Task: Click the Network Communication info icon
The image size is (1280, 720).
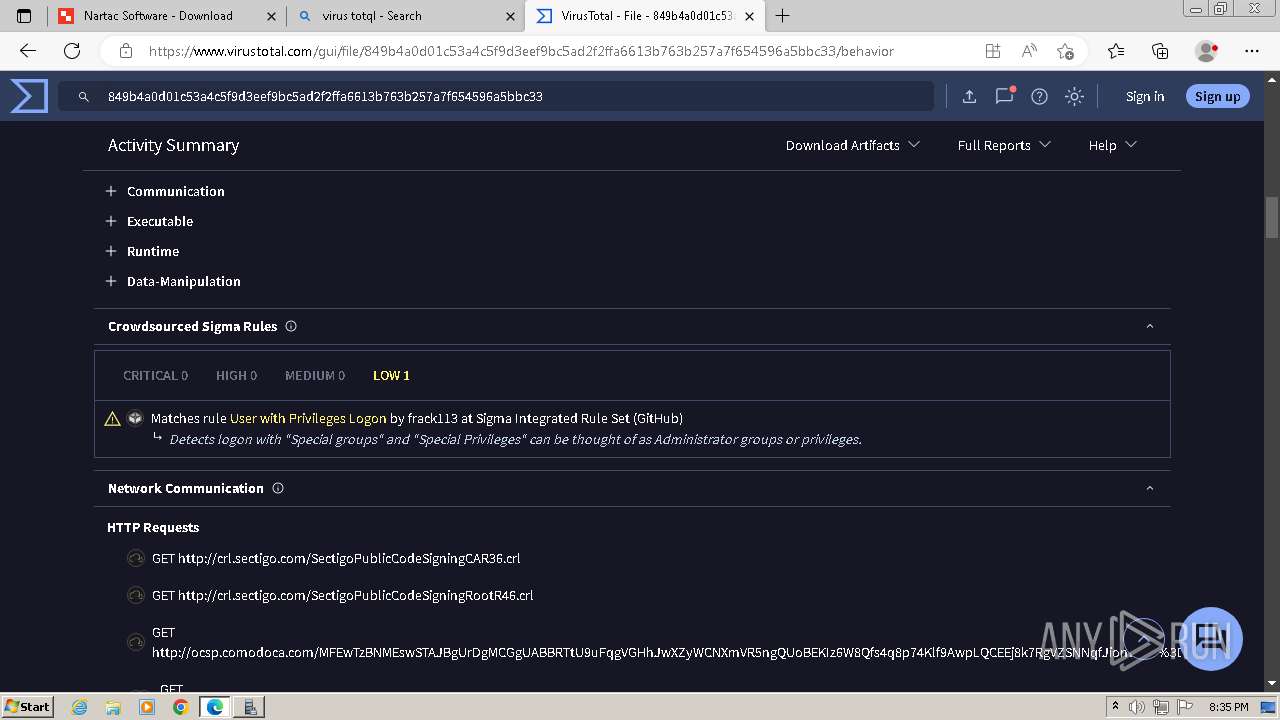Action: (278, 488)
